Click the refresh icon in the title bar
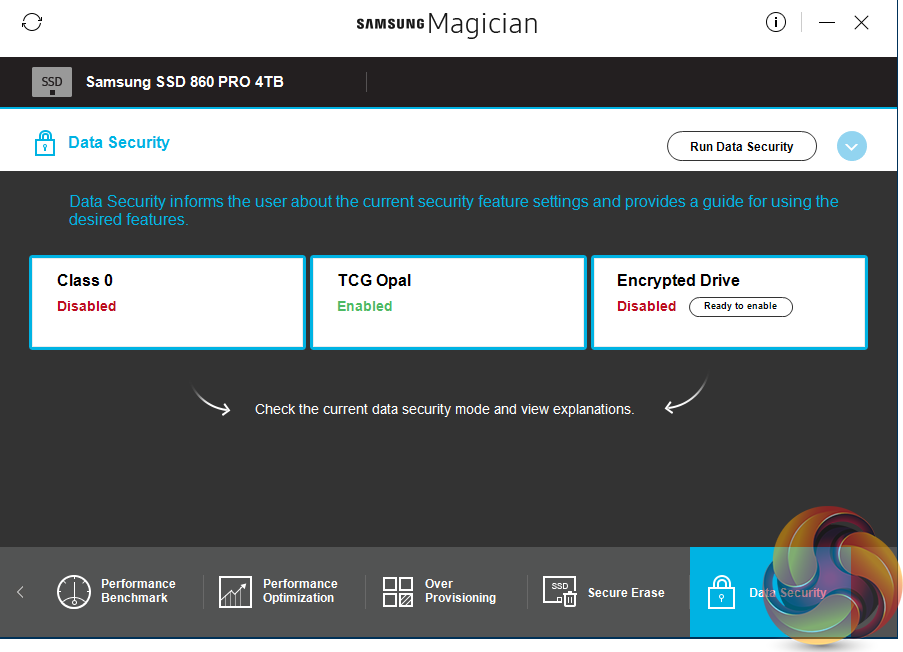This screenshot has width=903, height=652. (32, 22)
